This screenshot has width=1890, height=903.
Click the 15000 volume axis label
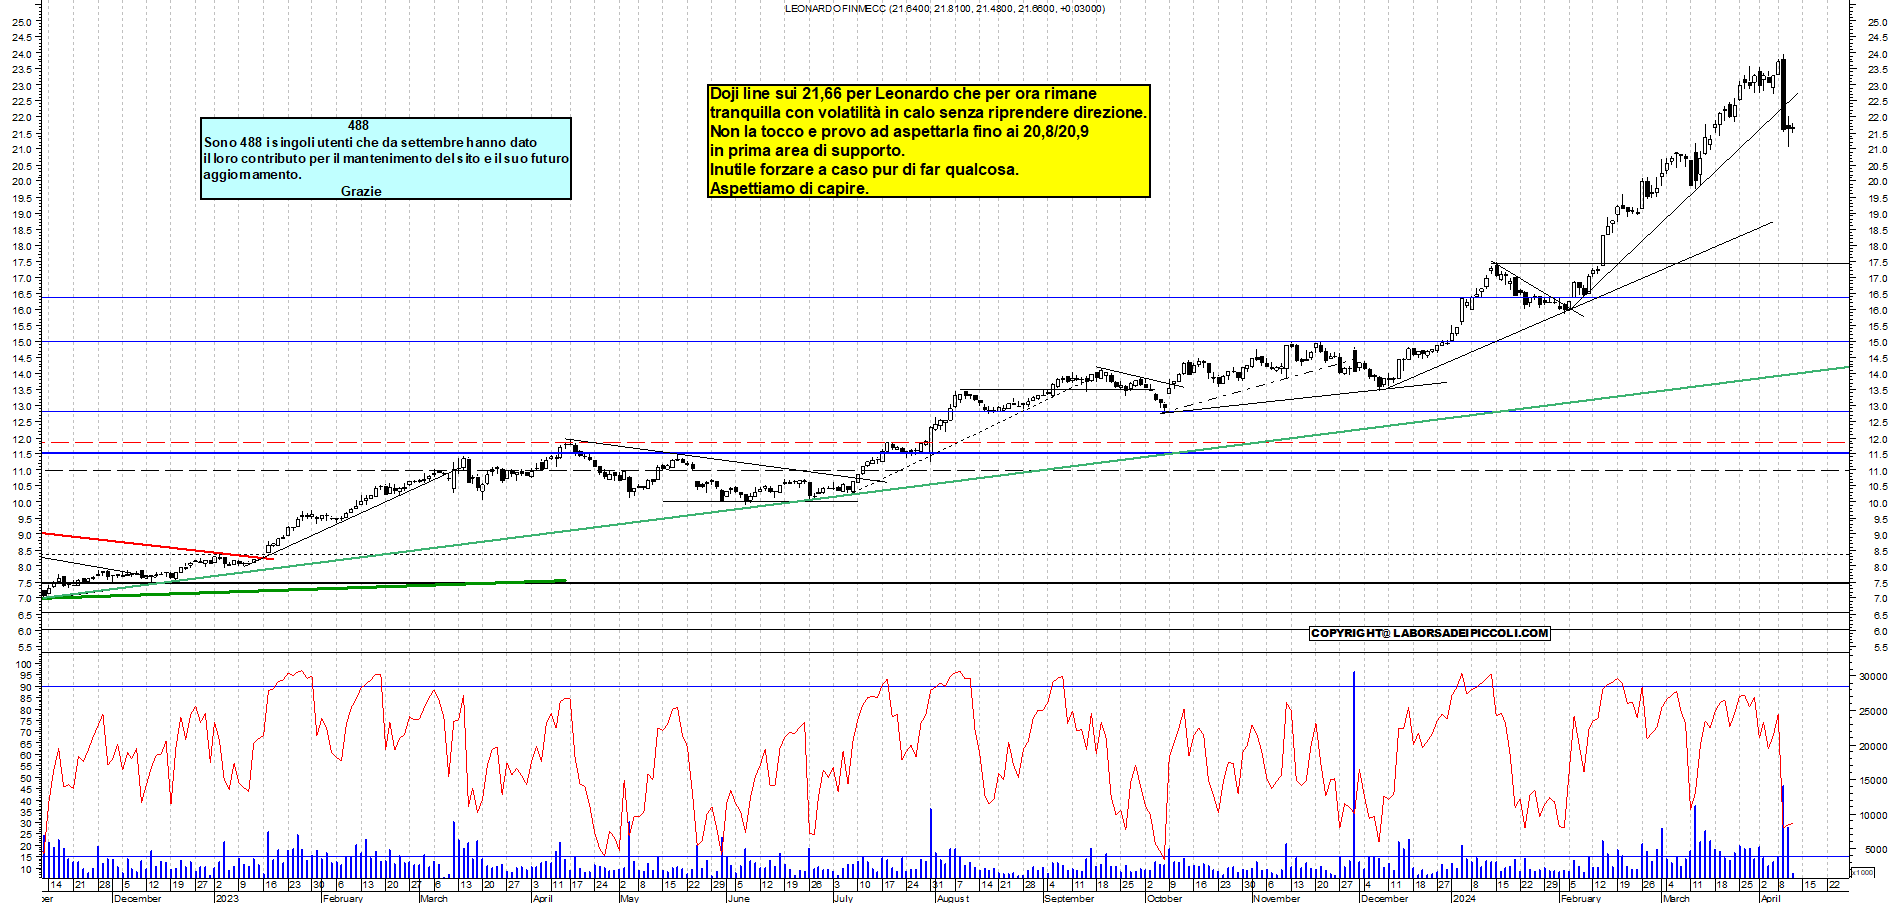1873,781
